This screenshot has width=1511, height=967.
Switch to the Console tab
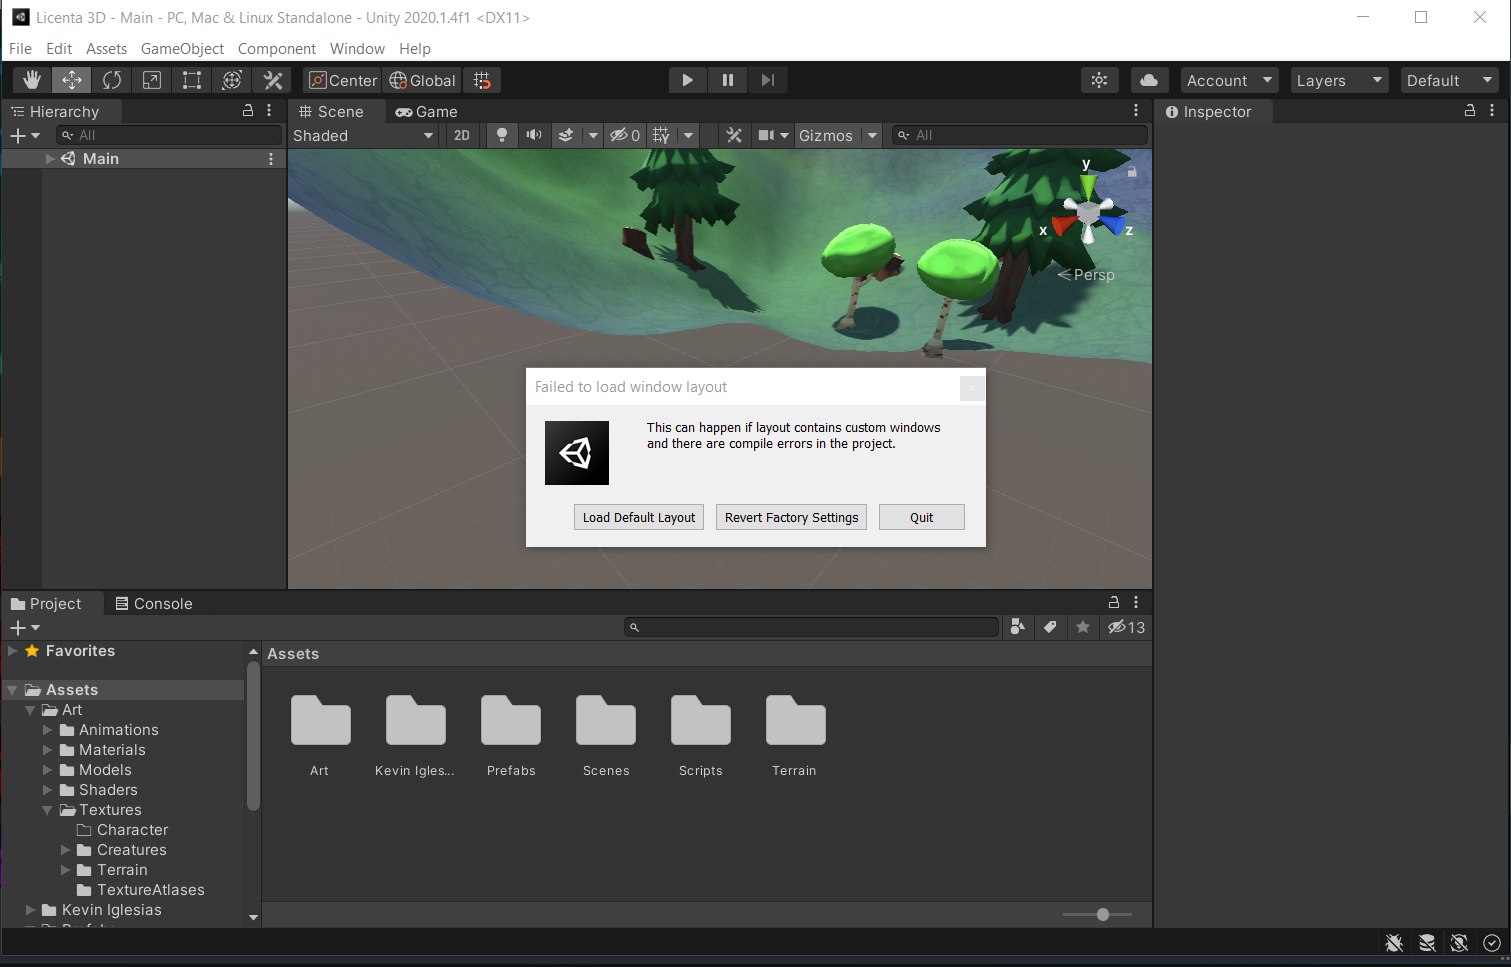[x=154, y=603]
